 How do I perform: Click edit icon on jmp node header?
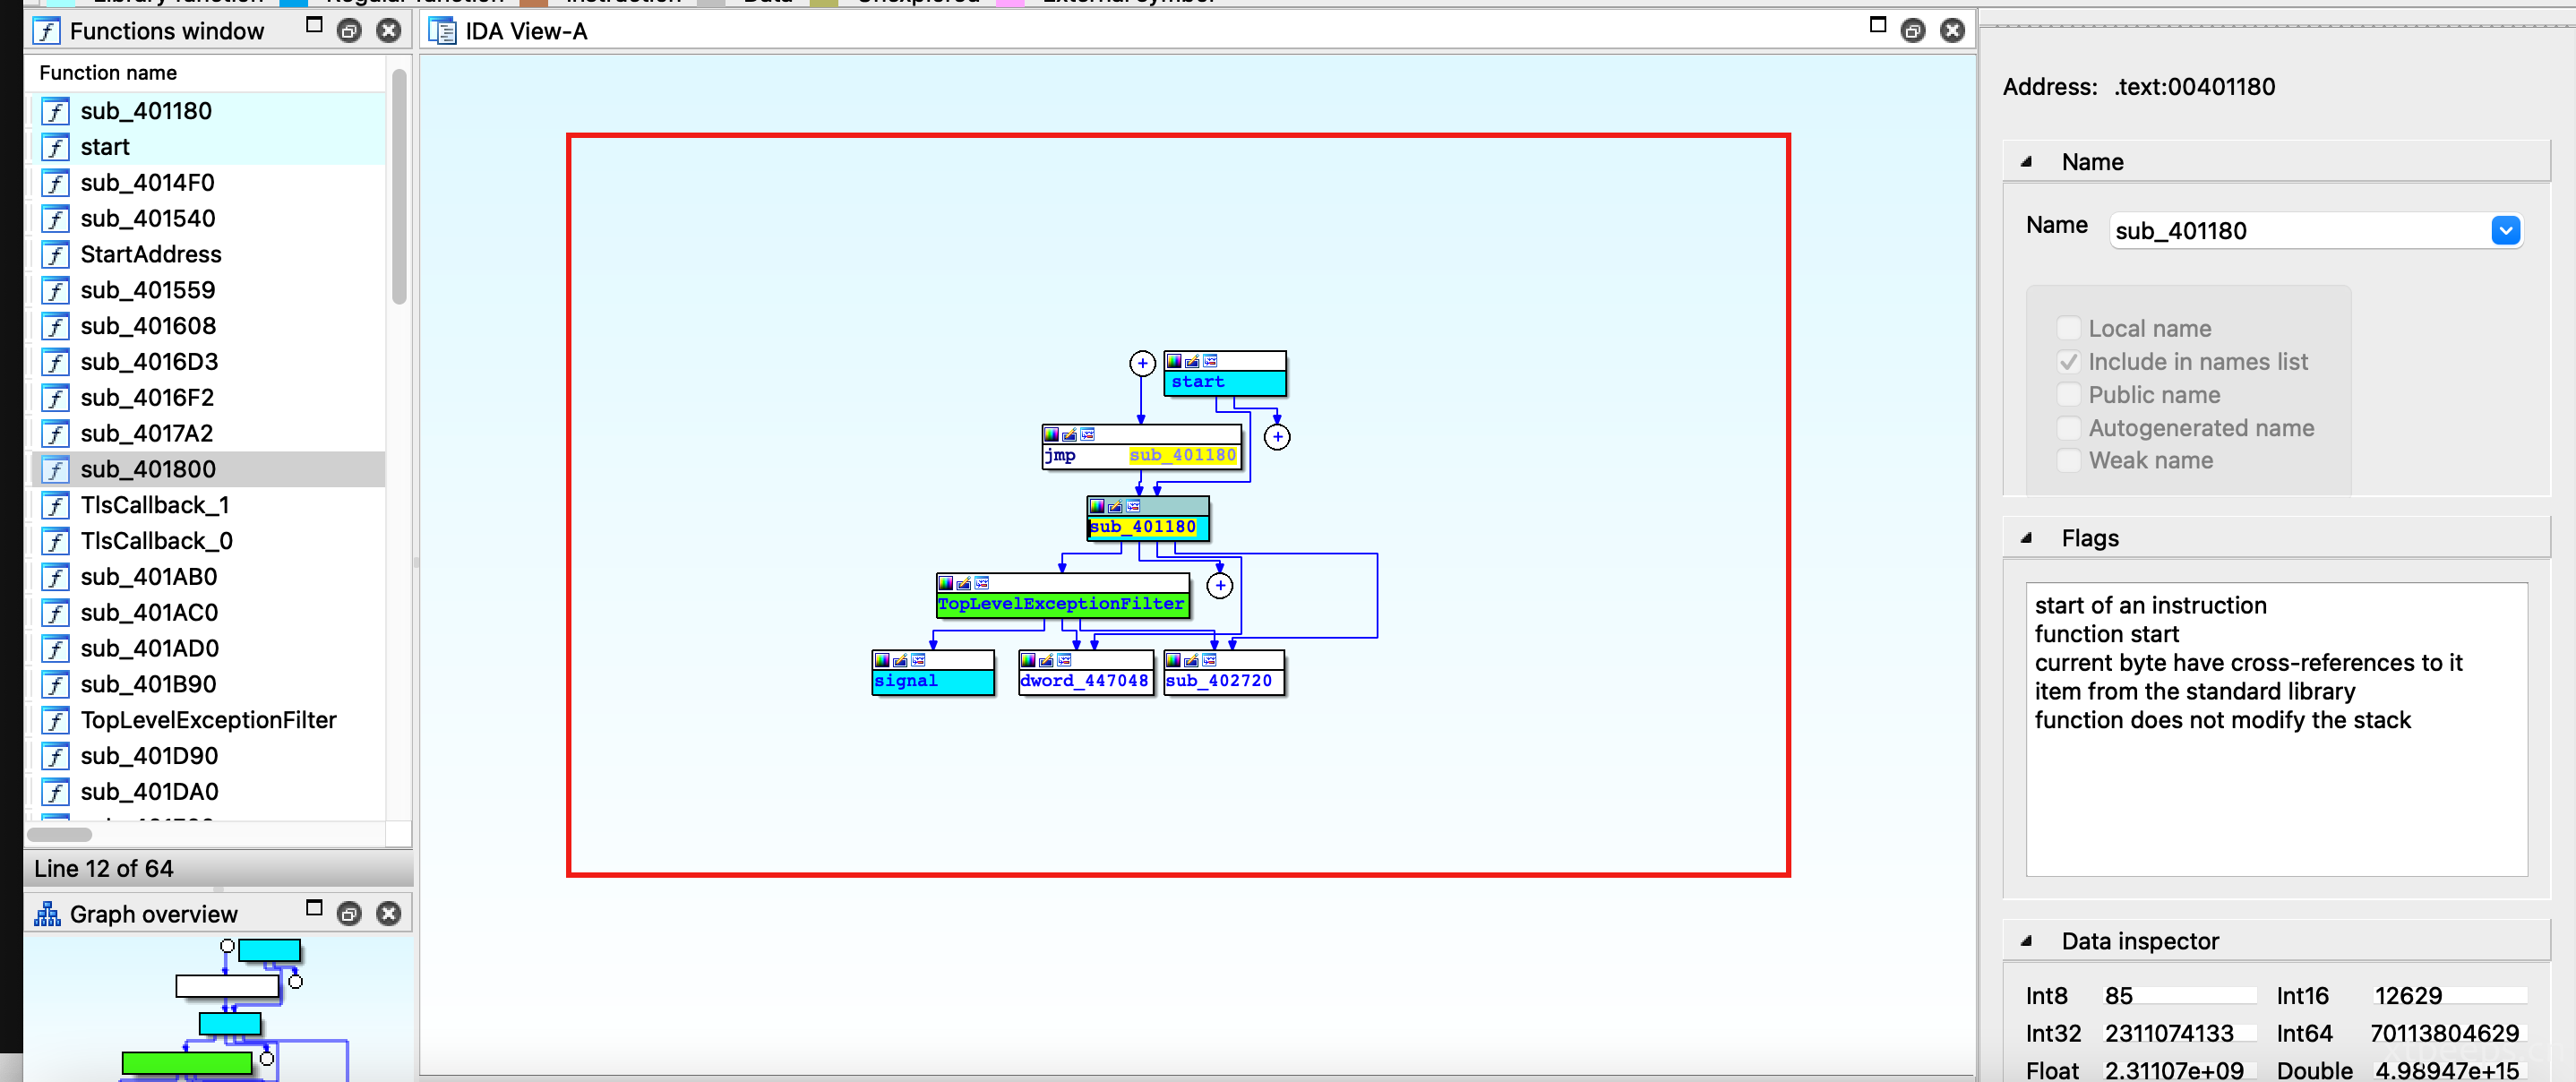pos(1069,435)
